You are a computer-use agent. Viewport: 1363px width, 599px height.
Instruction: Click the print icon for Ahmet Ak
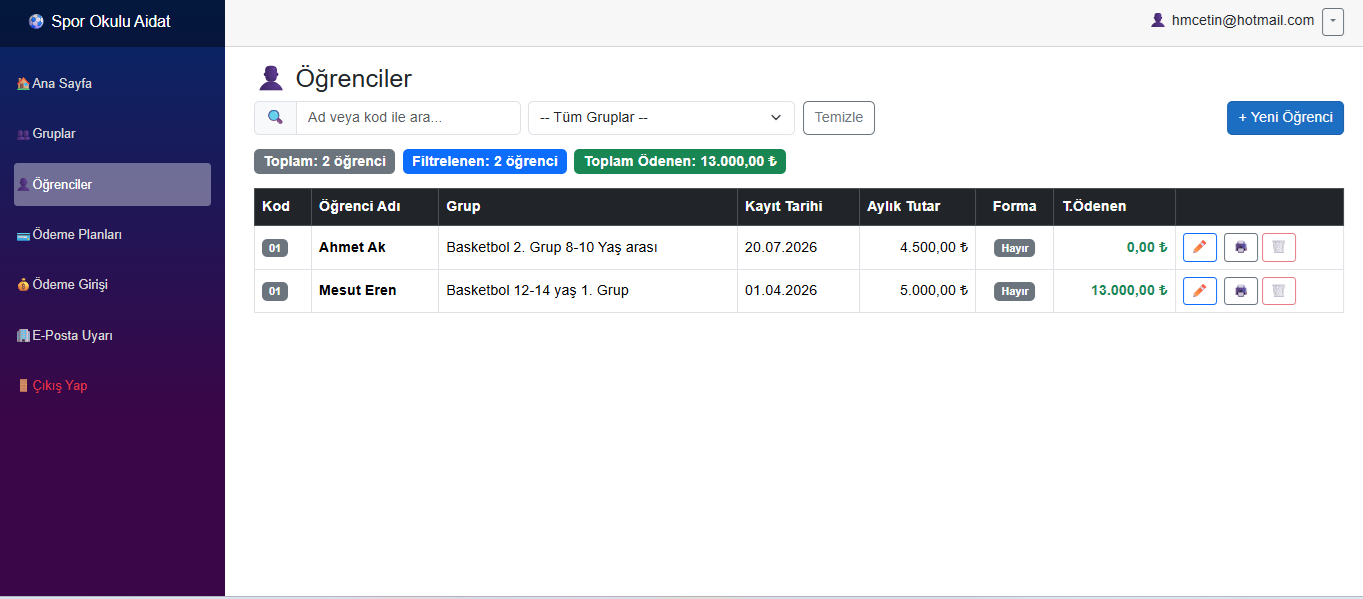(1241, 247)
